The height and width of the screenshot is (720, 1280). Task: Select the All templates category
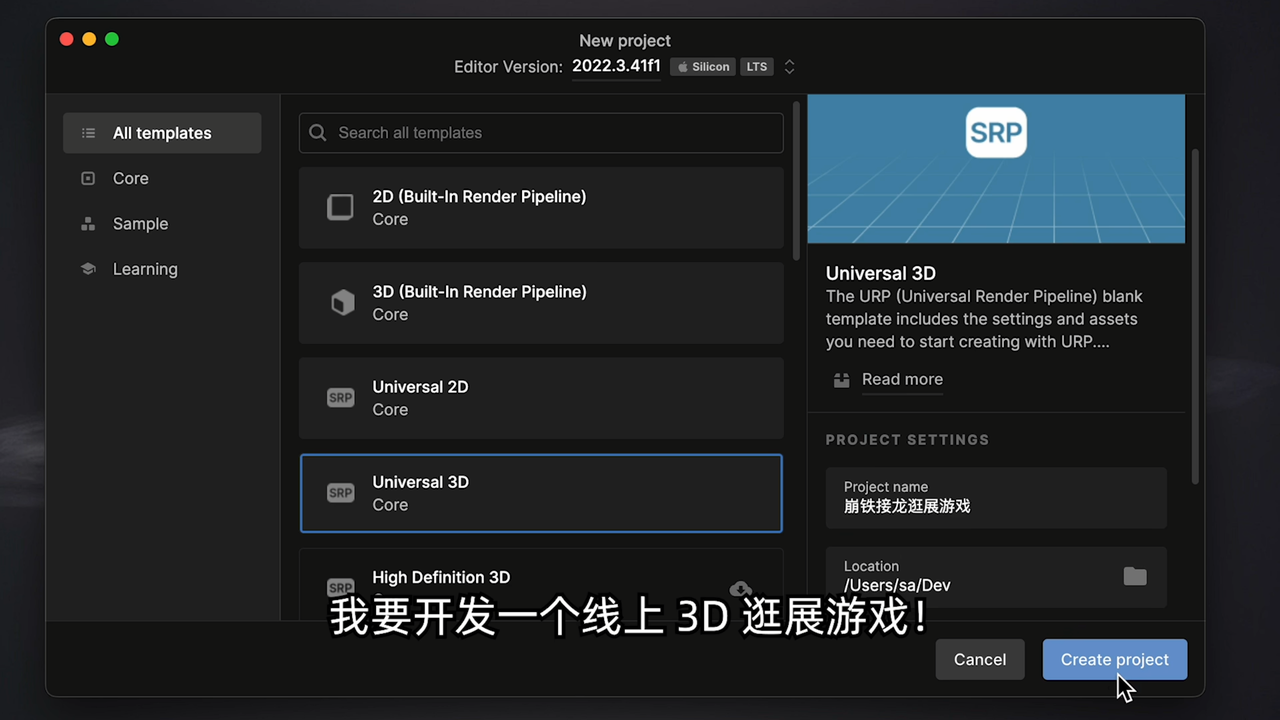(162, 133)
